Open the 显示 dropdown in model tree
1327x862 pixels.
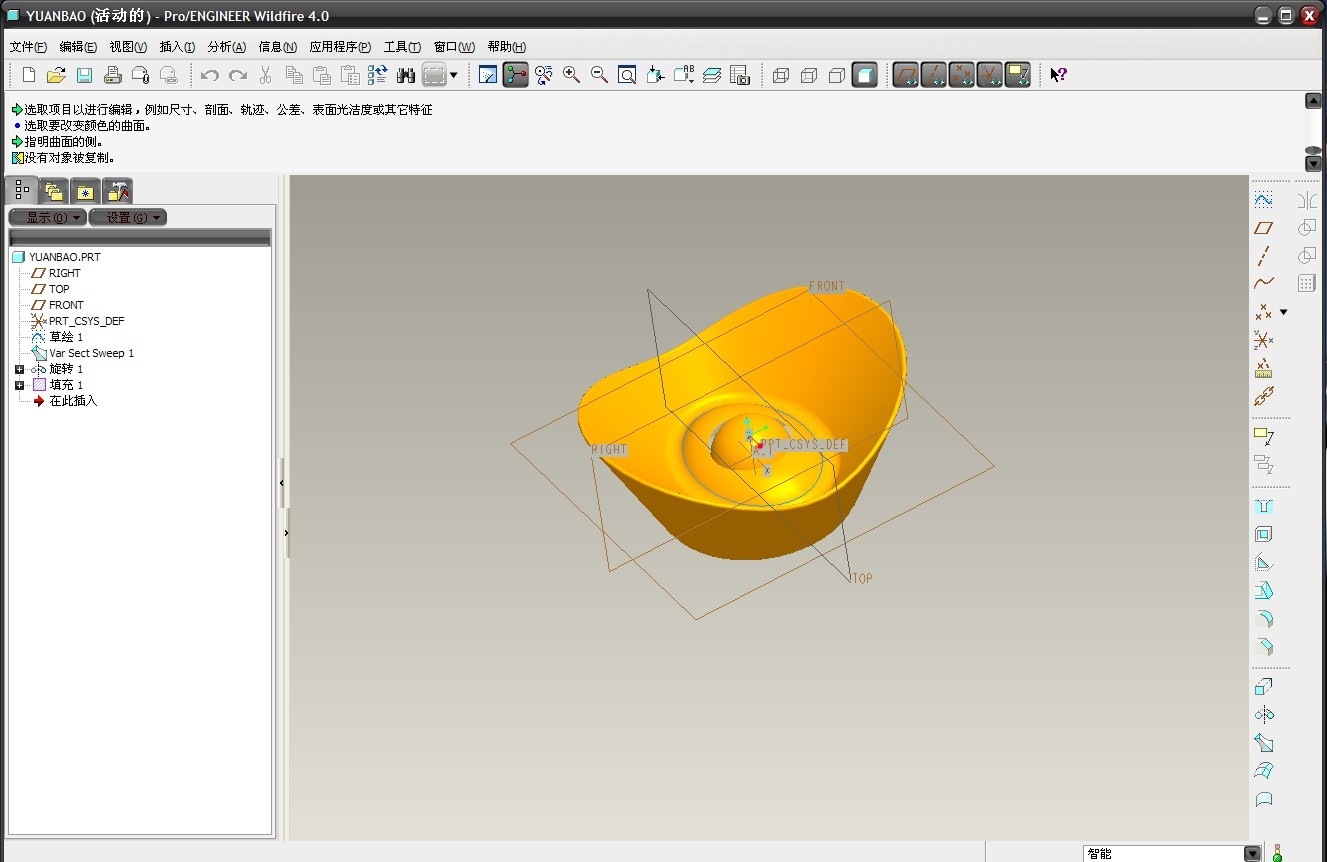(x=47, y=217)
